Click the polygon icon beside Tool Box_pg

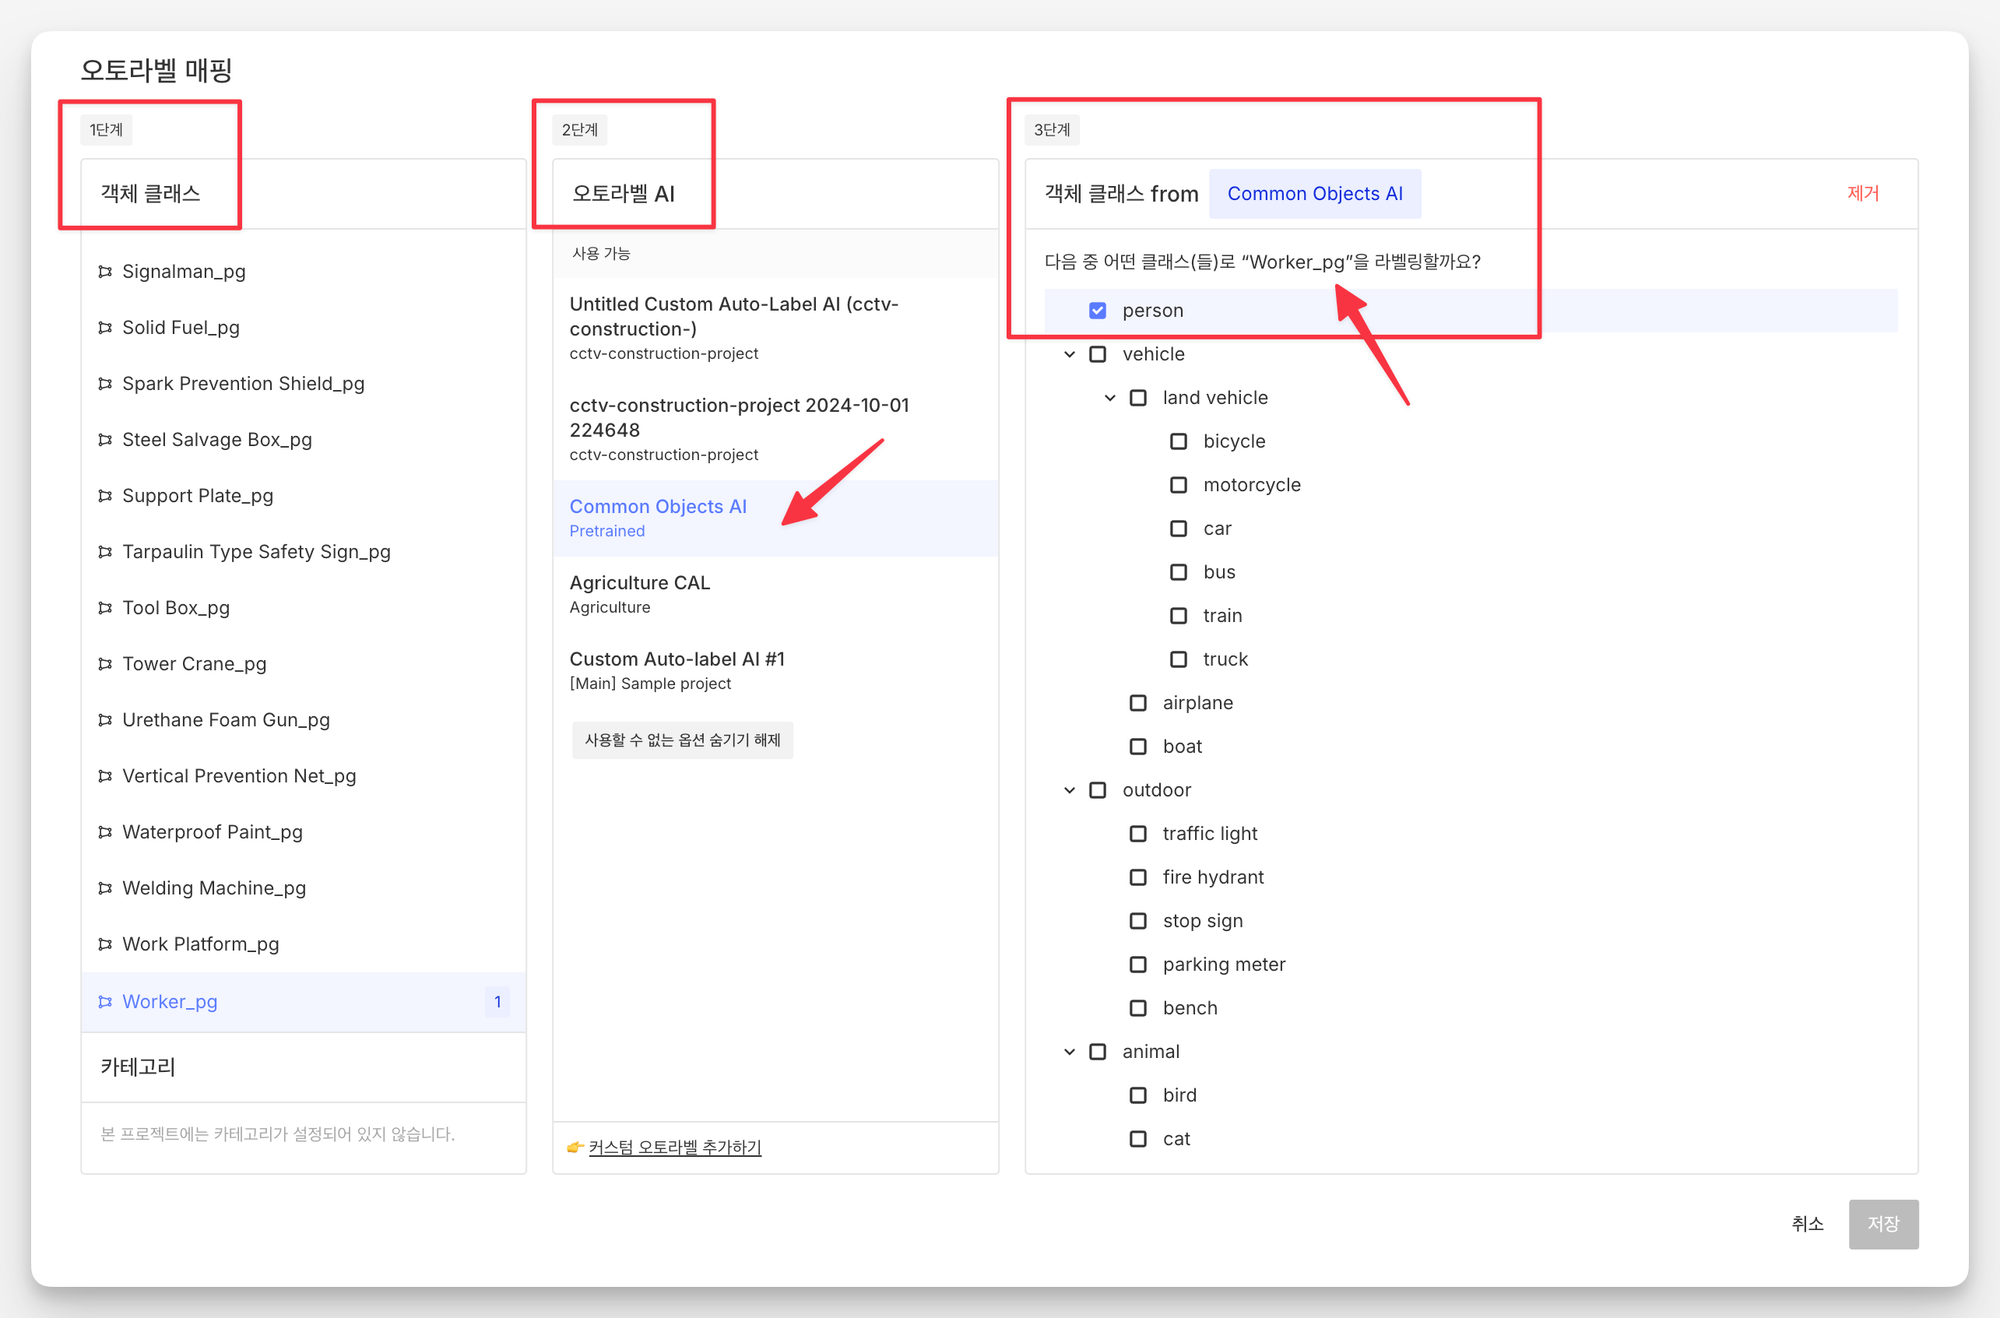(x=105, y=608)
